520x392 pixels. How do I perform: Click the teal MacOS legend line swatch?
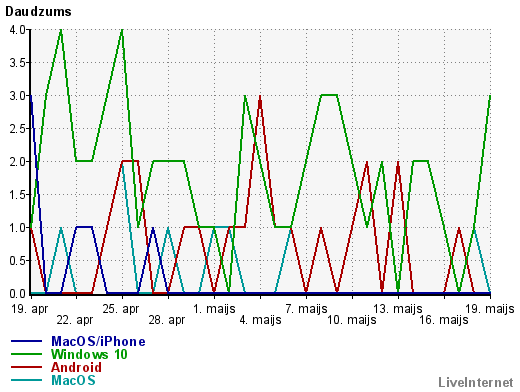(26, 380)
